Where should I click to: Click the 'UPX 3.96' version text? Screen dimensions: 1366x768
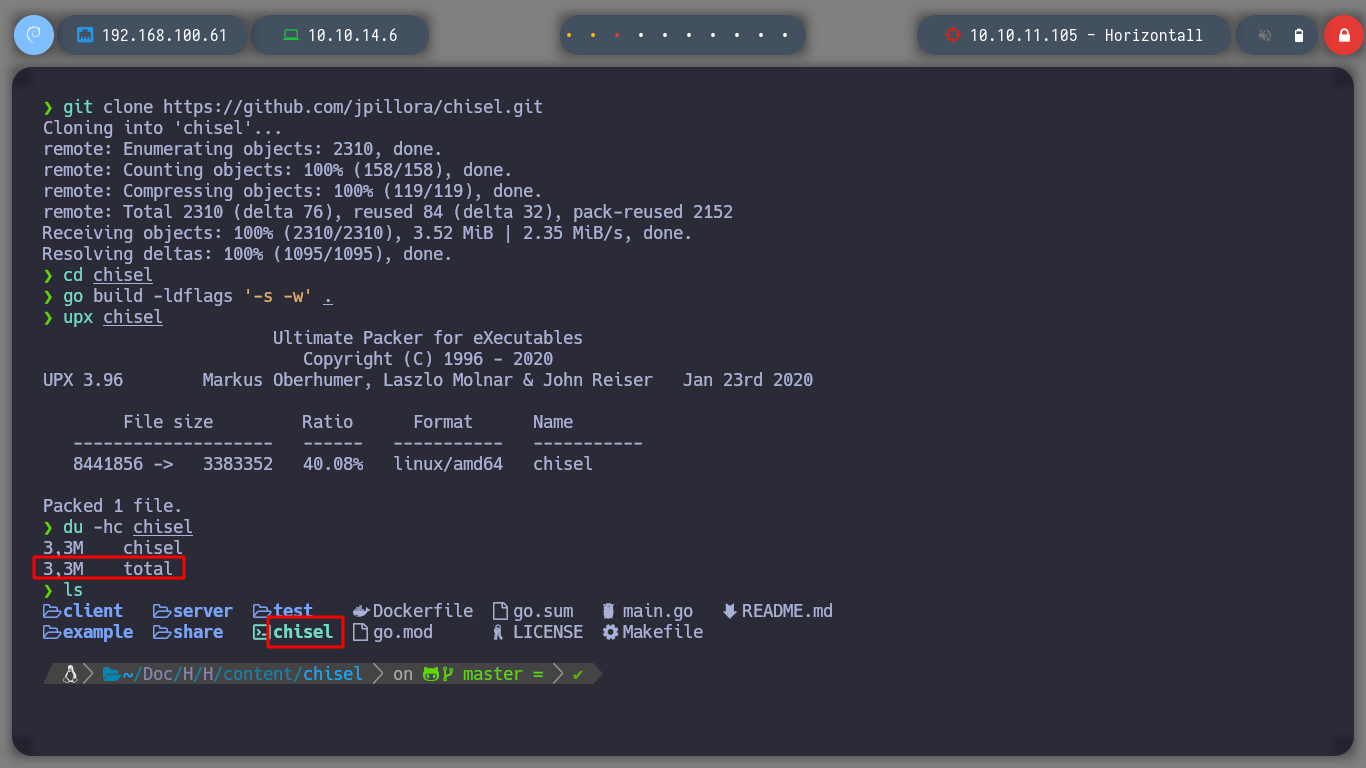[x=83, y=380]
